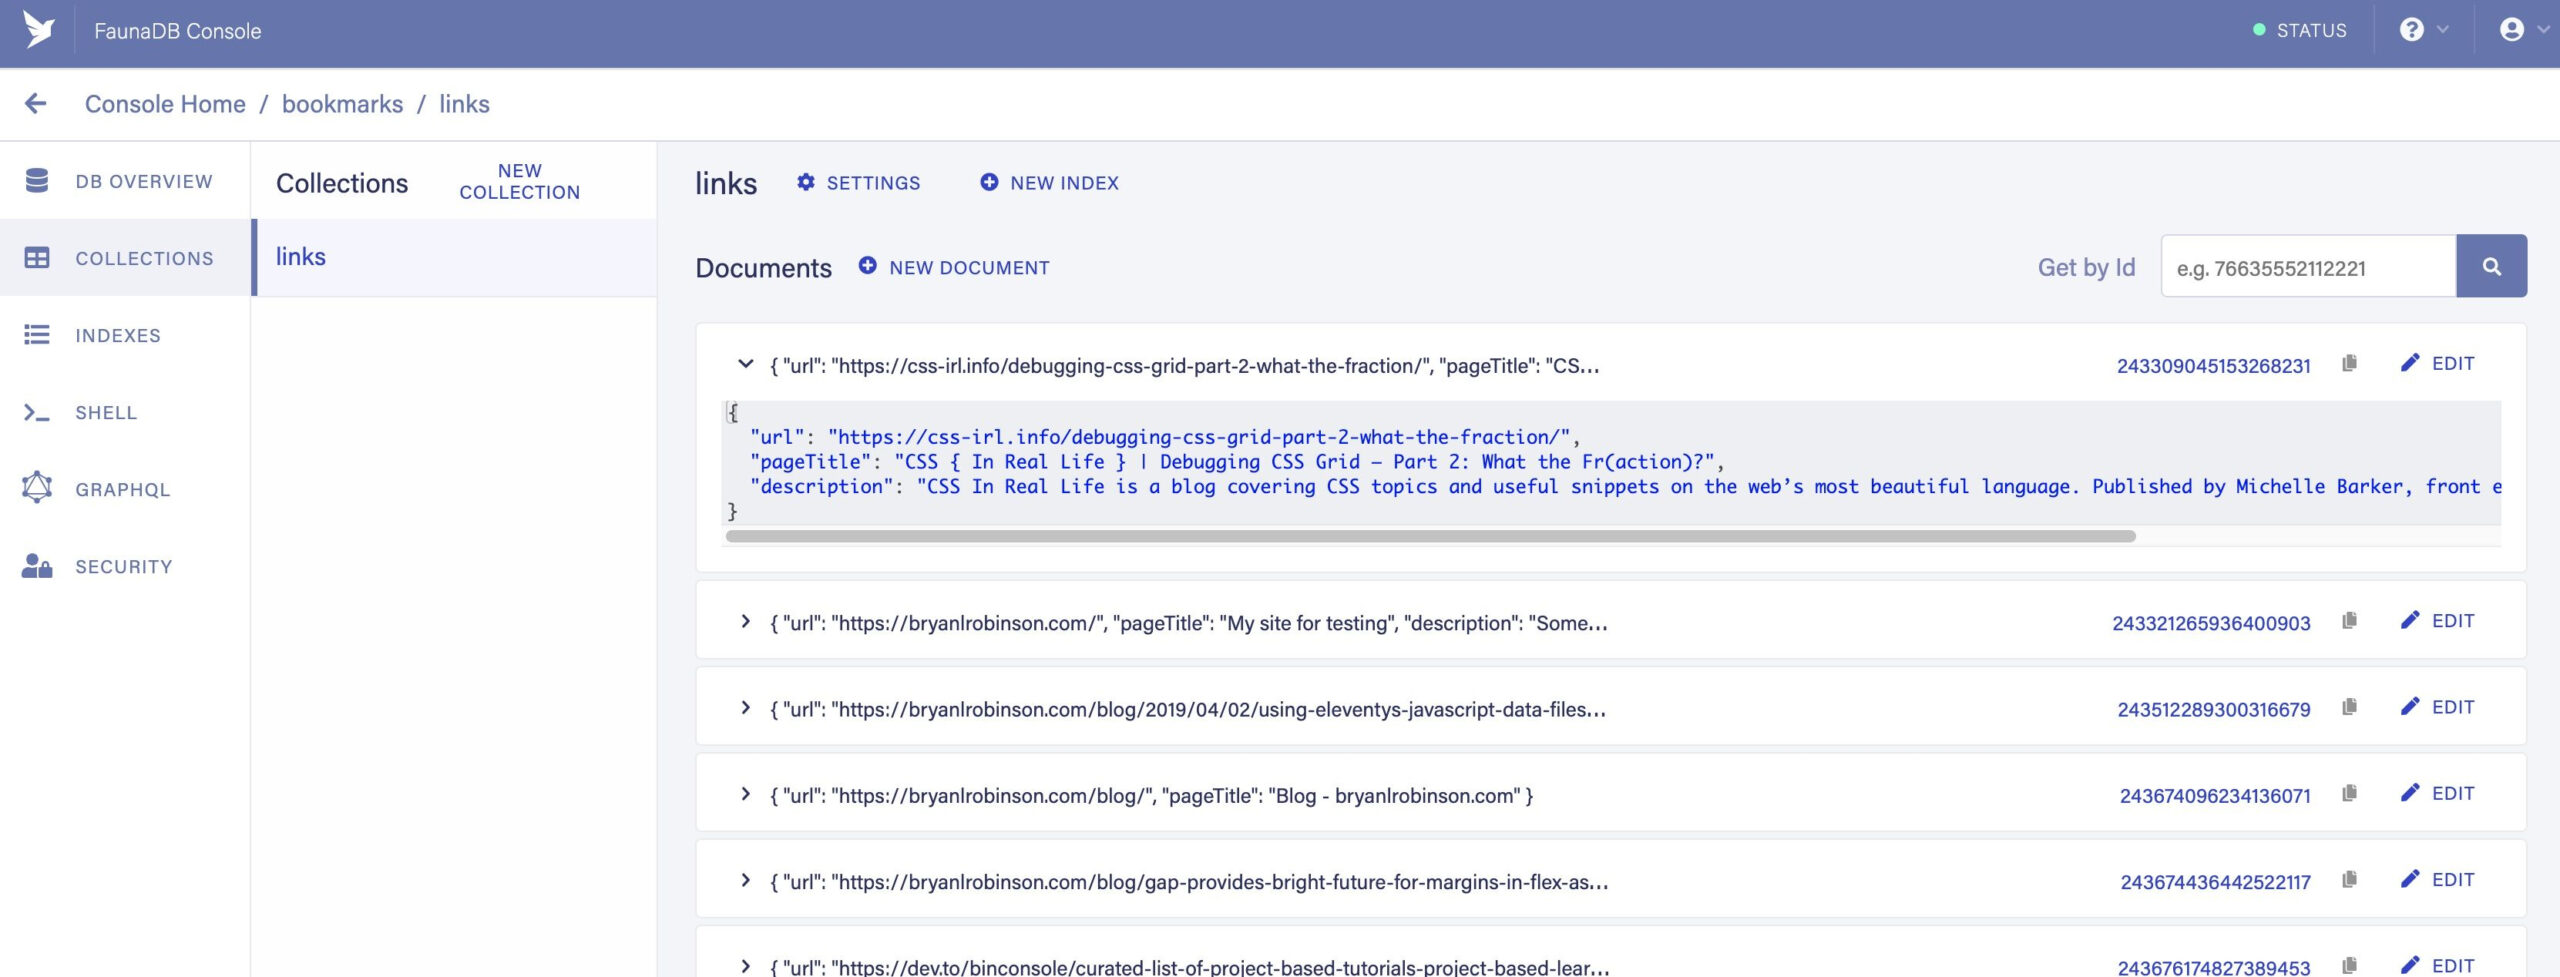Click NEW INDEX label
2560x977 pixels.
(x=1064, y=183)
